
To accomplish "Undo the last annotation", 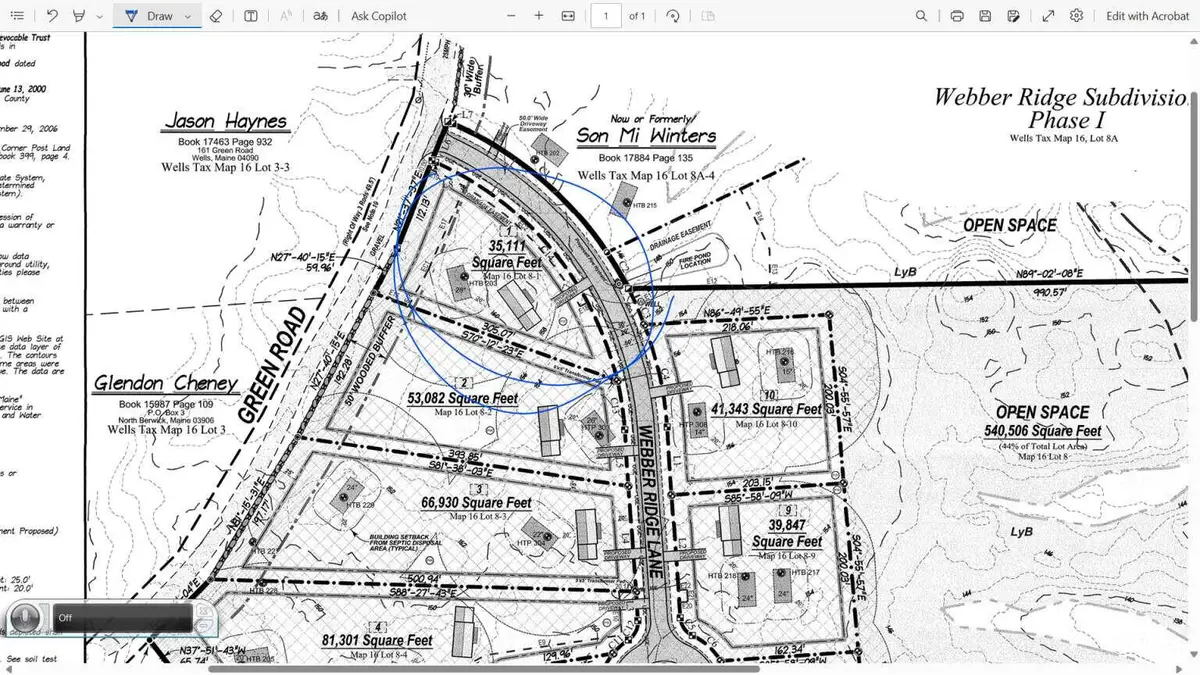I will point(52,16).
